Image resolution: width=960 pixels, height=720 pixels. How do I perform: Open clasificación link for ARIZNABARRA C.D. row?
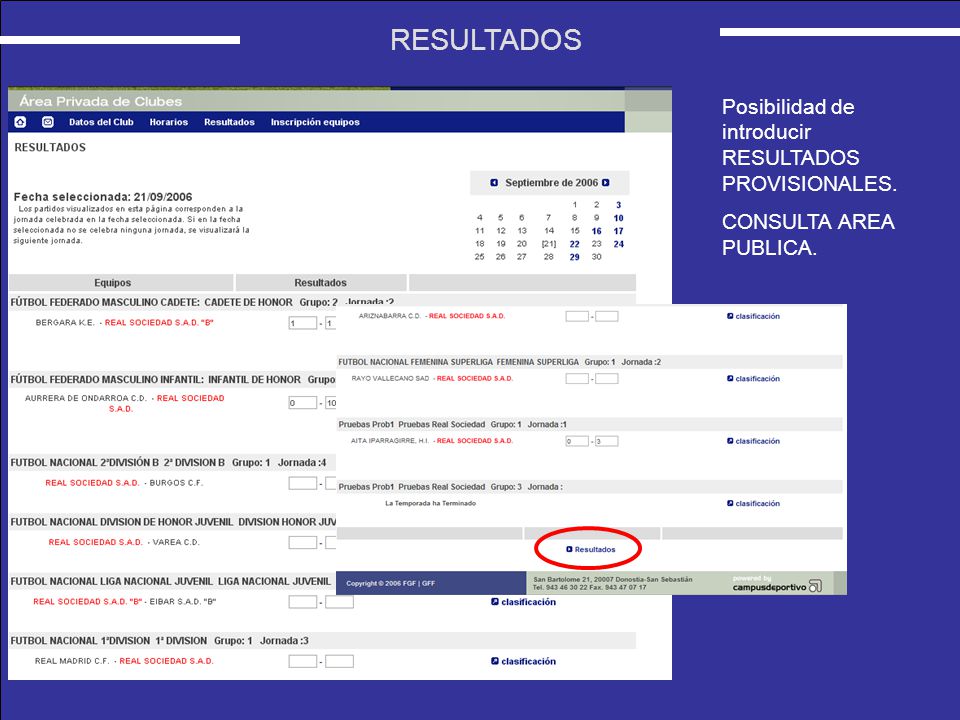click(x=757, y=317)
